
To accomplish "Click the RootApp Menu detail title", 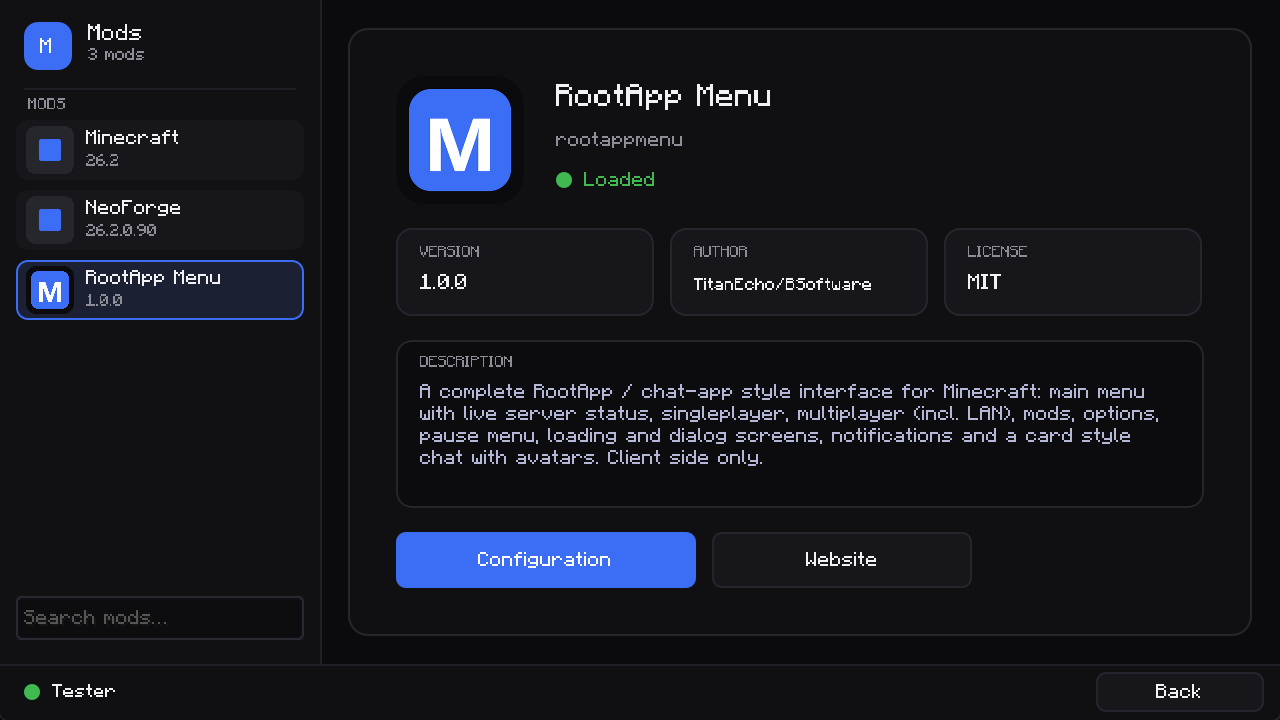I will [x=663, y=96].
